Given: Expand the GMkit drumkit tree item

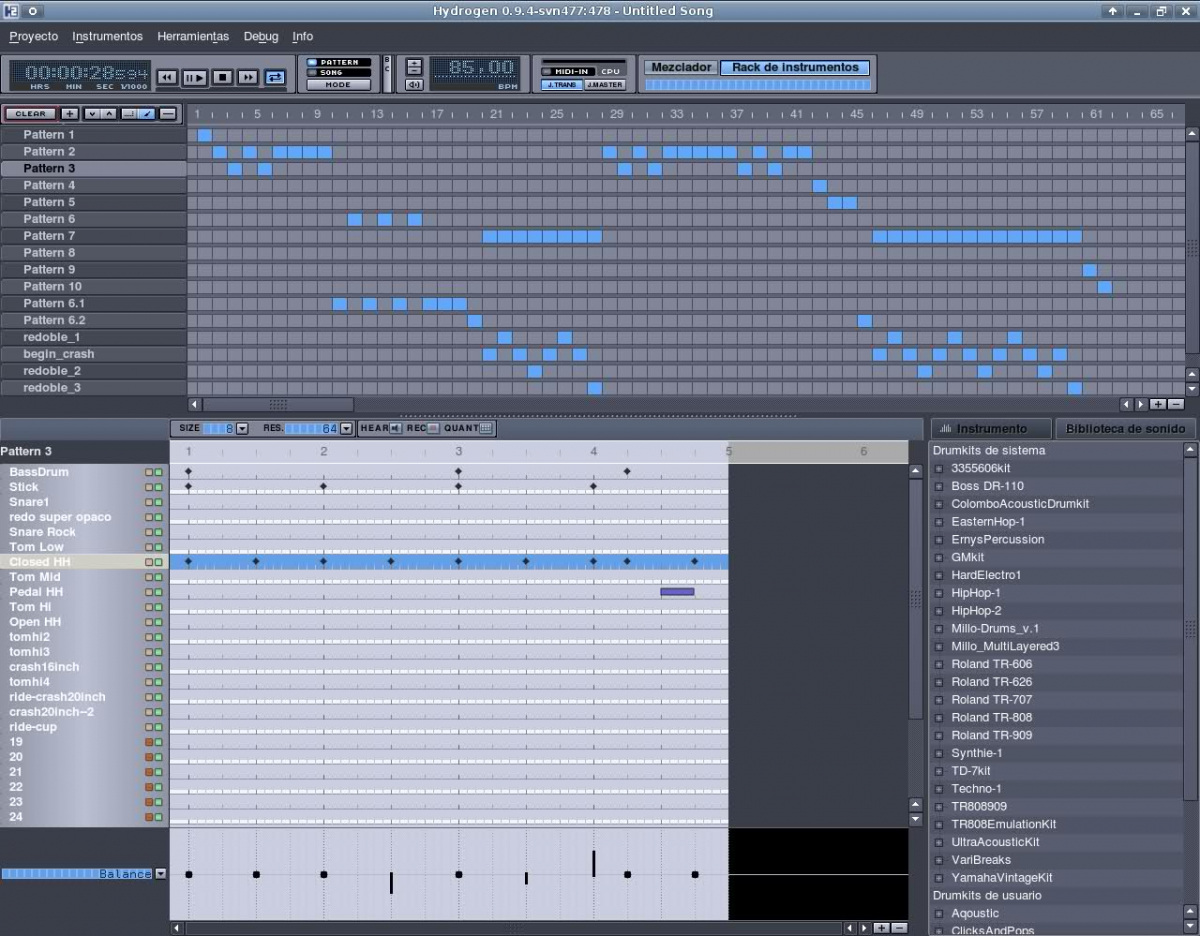Looking at the screenshot, I should click(x=939, y=557).
